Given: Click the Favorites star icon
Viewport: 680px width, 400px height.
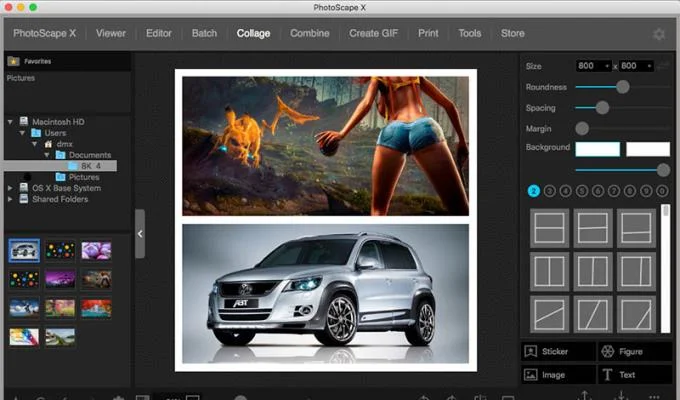Looking at the screenshot, I should coord(13,61).
